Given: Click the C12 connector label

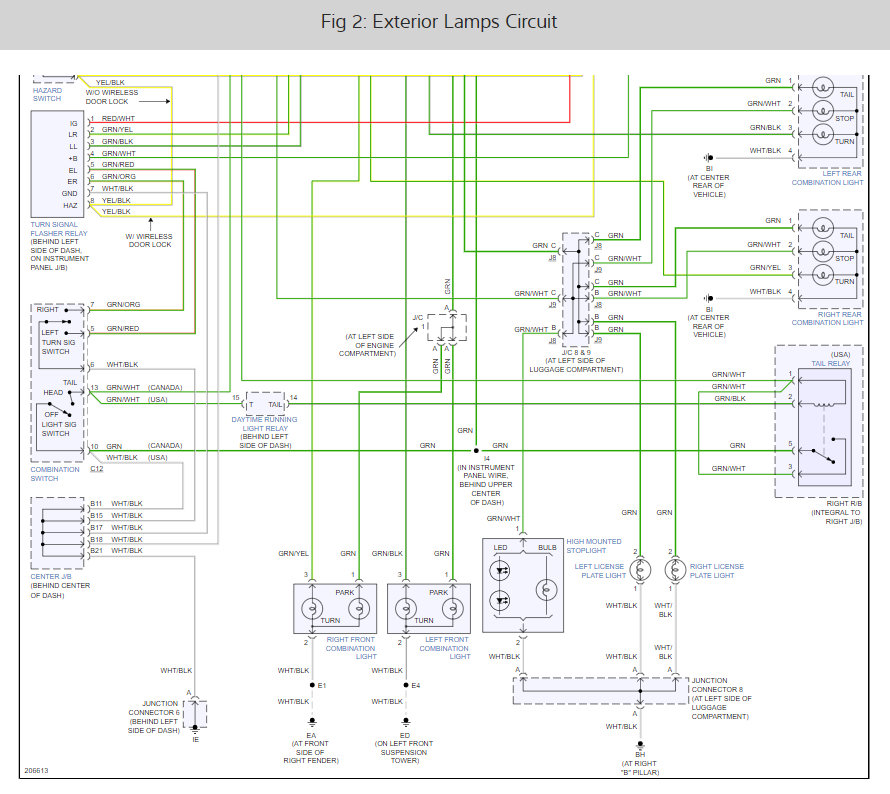Looking at the screenshot, I should [x=96, y=469].
